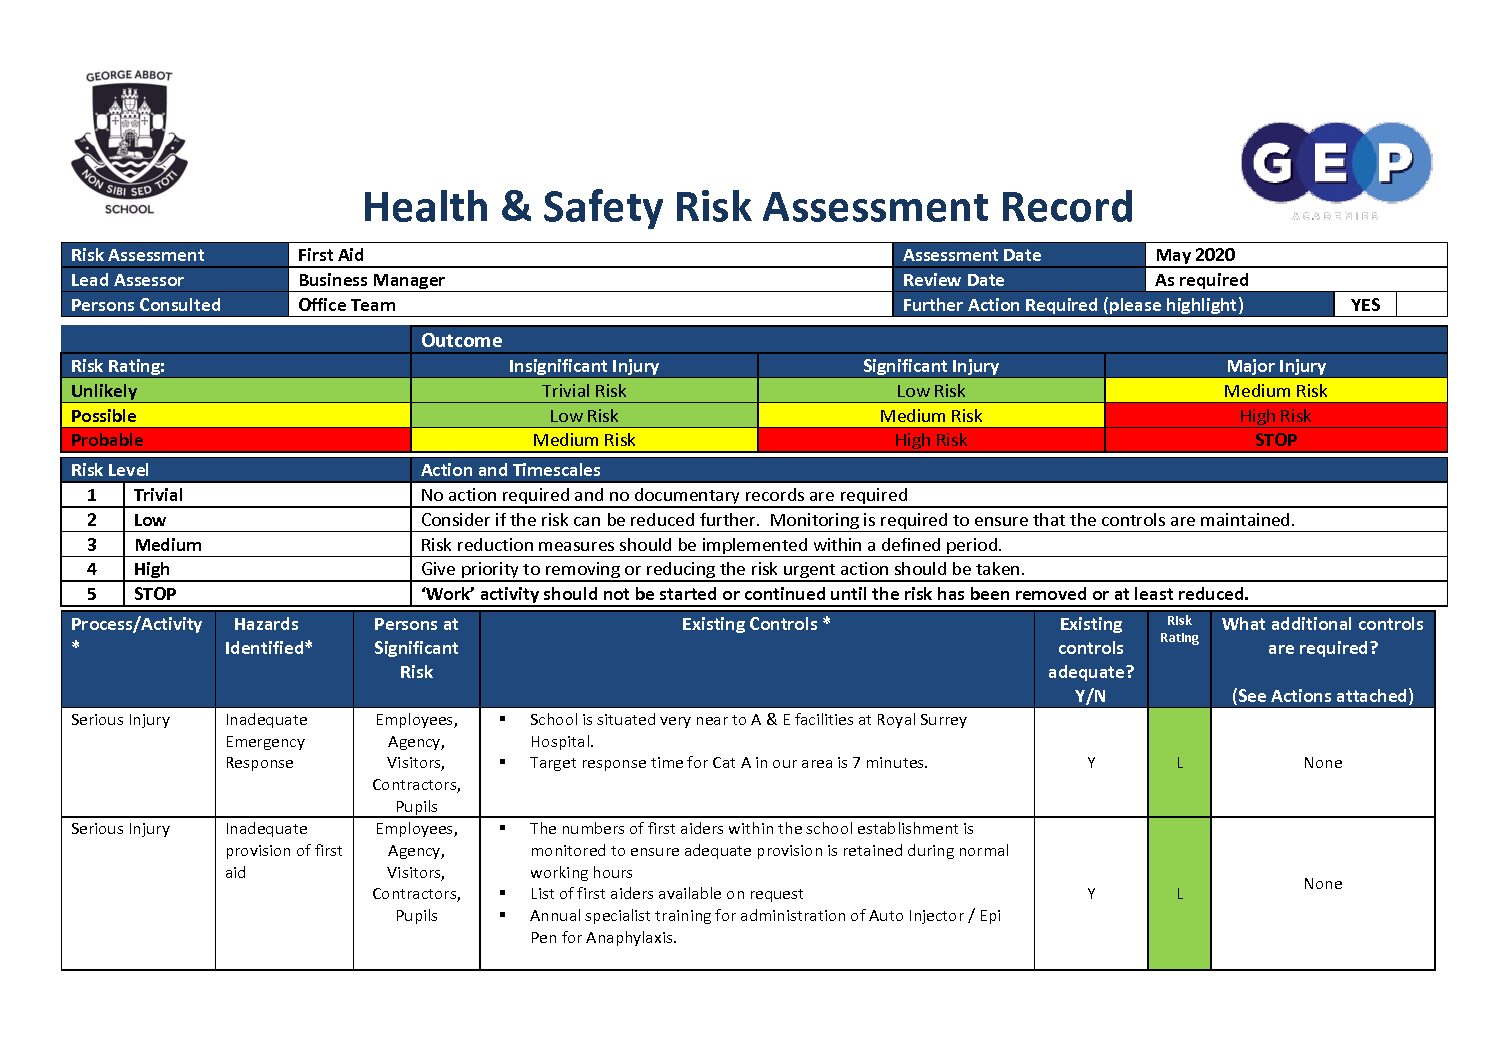Click the green 'L' rating in Emergency Response row
This screenshot has height=1058, width=1497.
(x=1179, y=763)
